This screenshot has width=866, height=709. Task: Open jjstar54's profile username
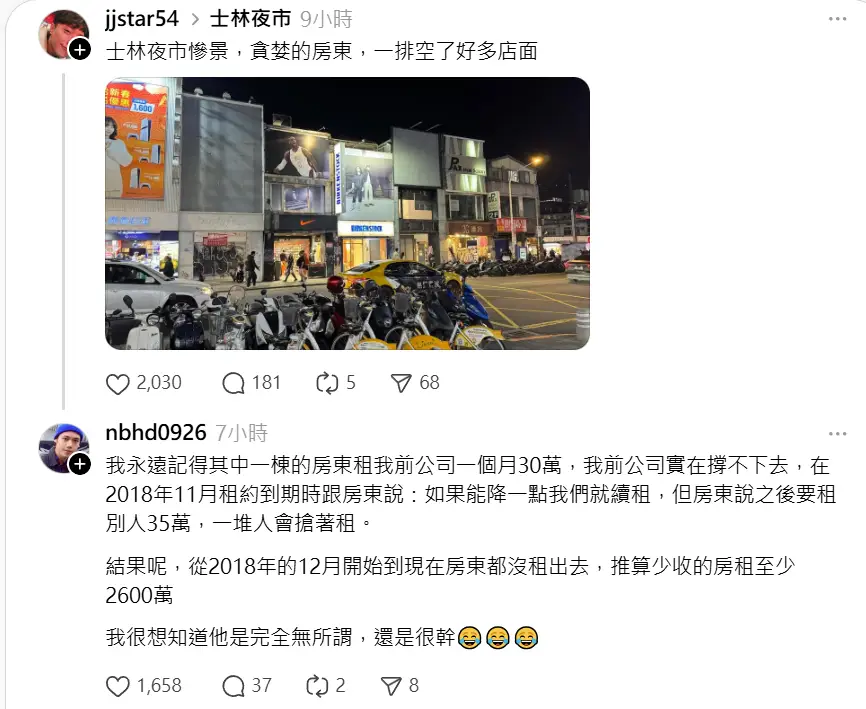tap(142, 19)
